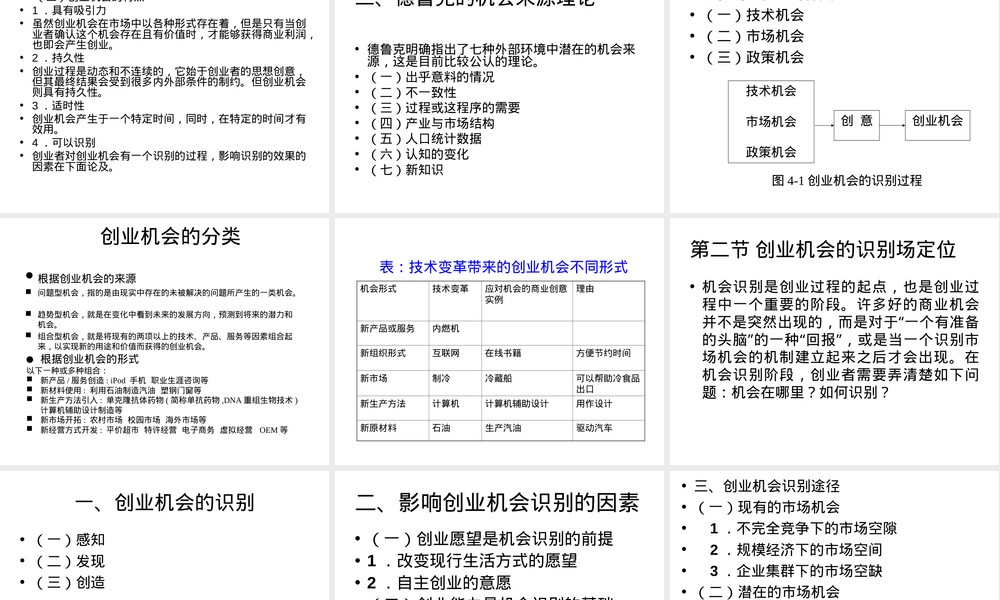The image size is (1000, 600).
Task: Click the bullet 2．持久性
Action: pos(58,58)
